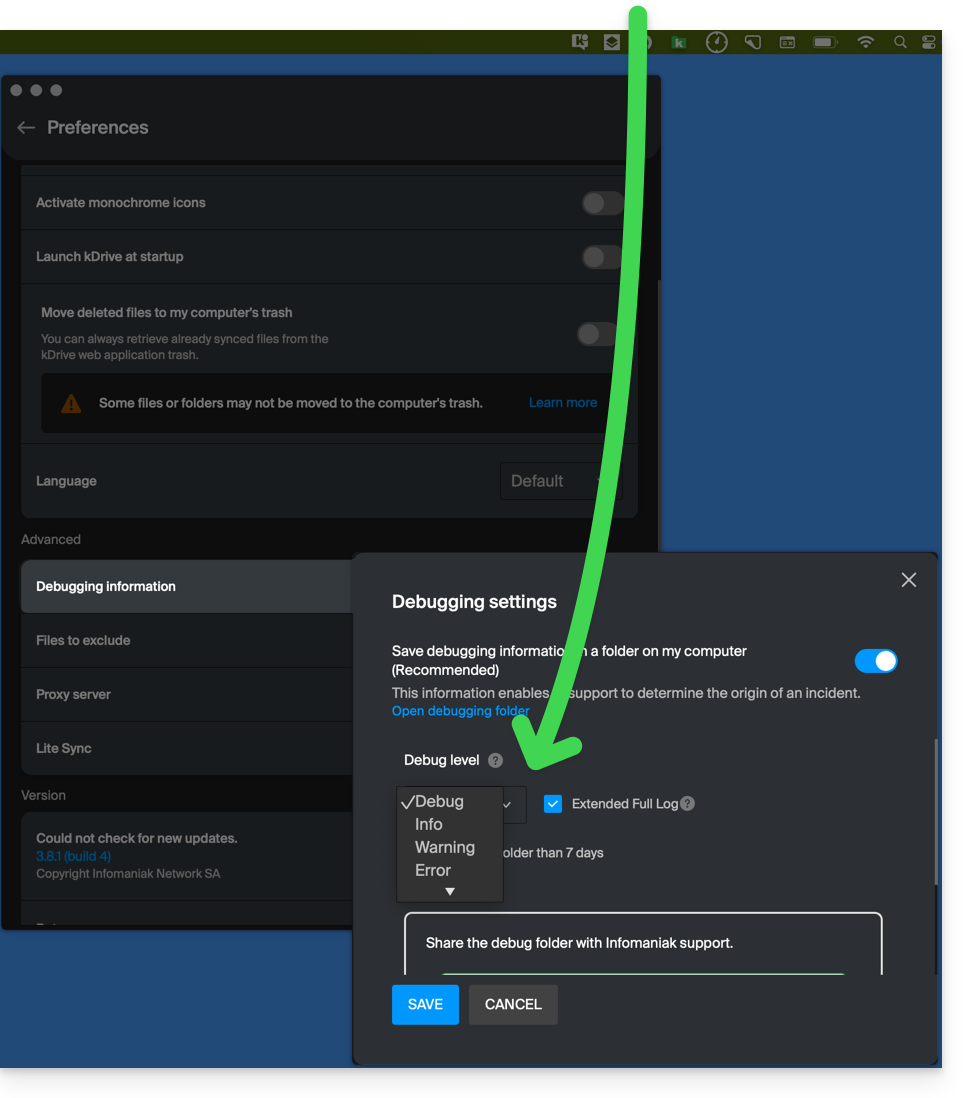This screenshot has width=972, height=1098.
Task: Close the Debugging settings dialog with X
Action: [x=908, y=580]
